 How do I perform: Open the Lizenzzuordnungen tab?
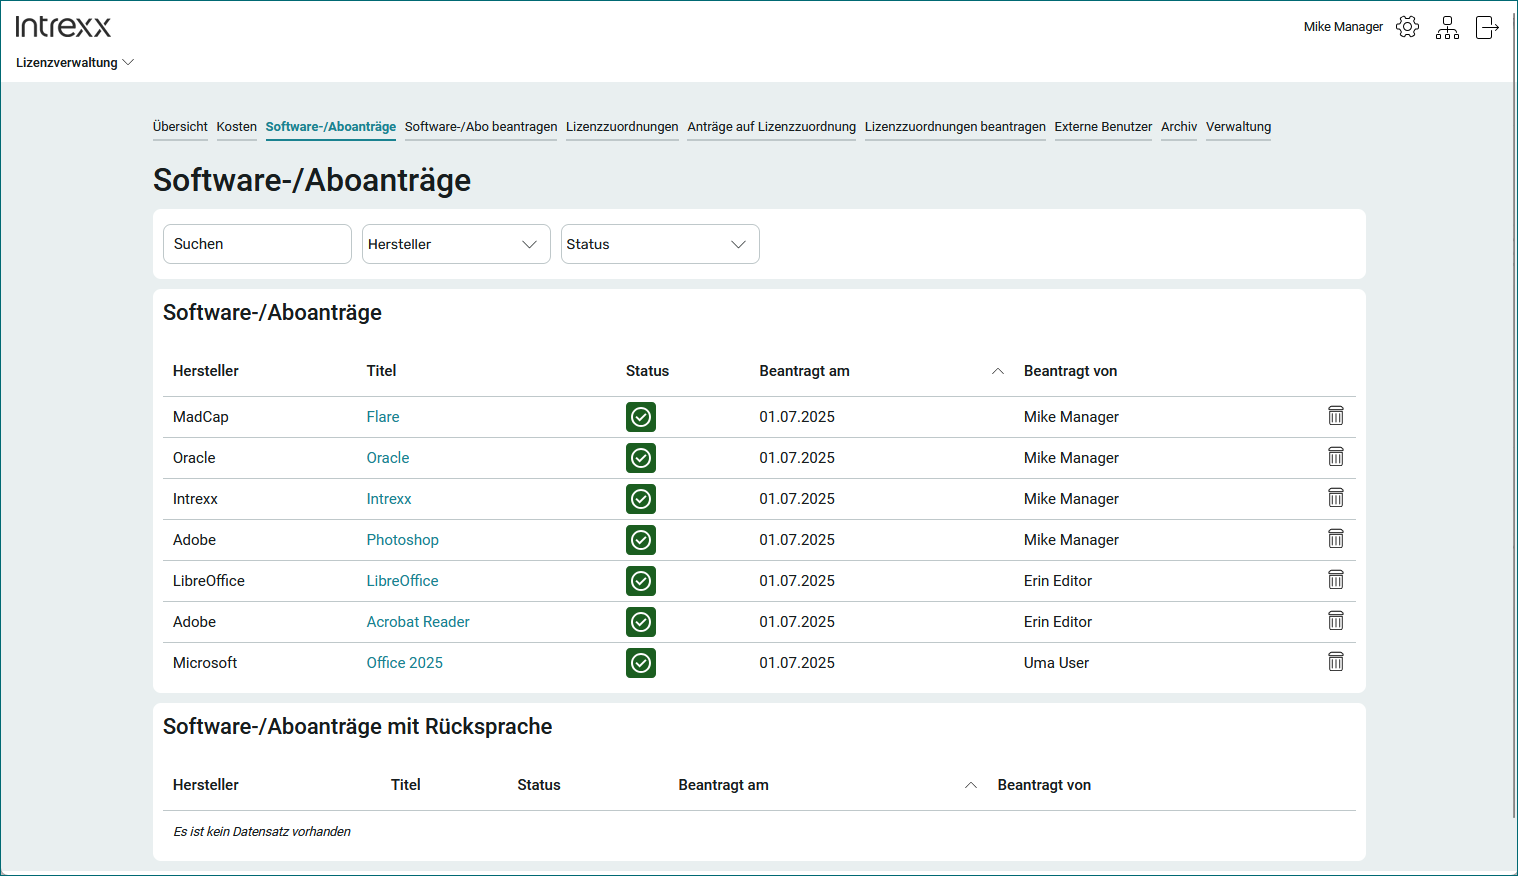[622, 127]
